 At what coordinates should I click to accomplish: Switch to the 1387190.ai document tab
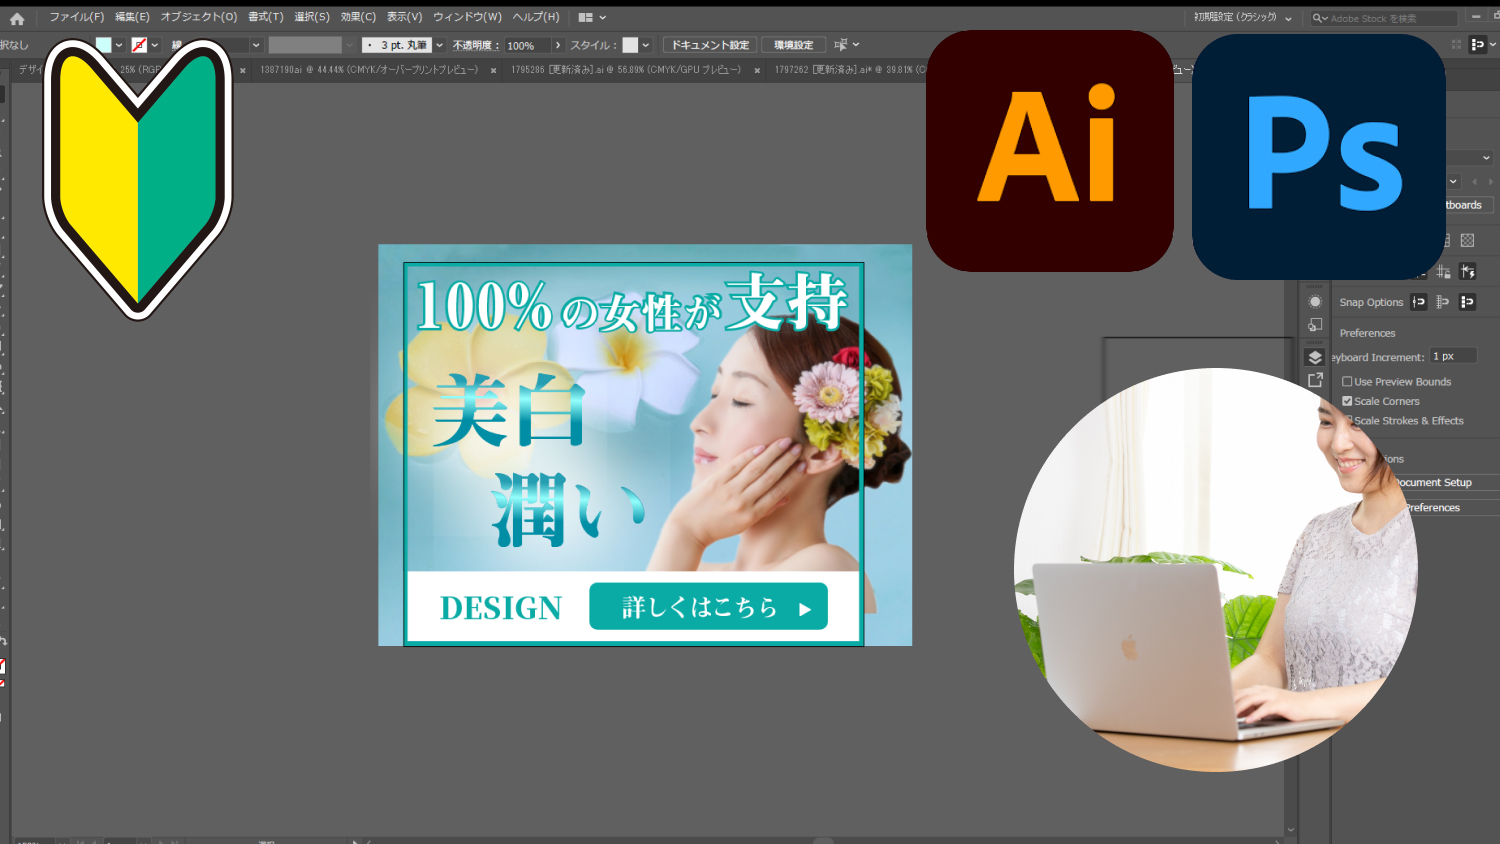pos(369,70)
